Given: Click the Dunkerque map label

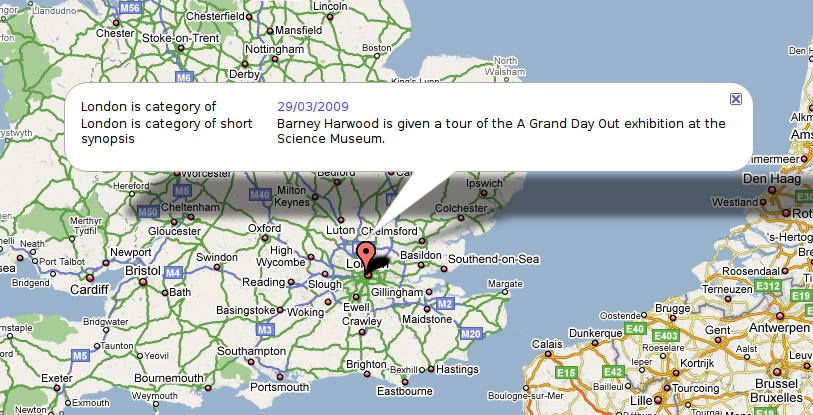Looking at the screenshot, I should tap(596, 333).
